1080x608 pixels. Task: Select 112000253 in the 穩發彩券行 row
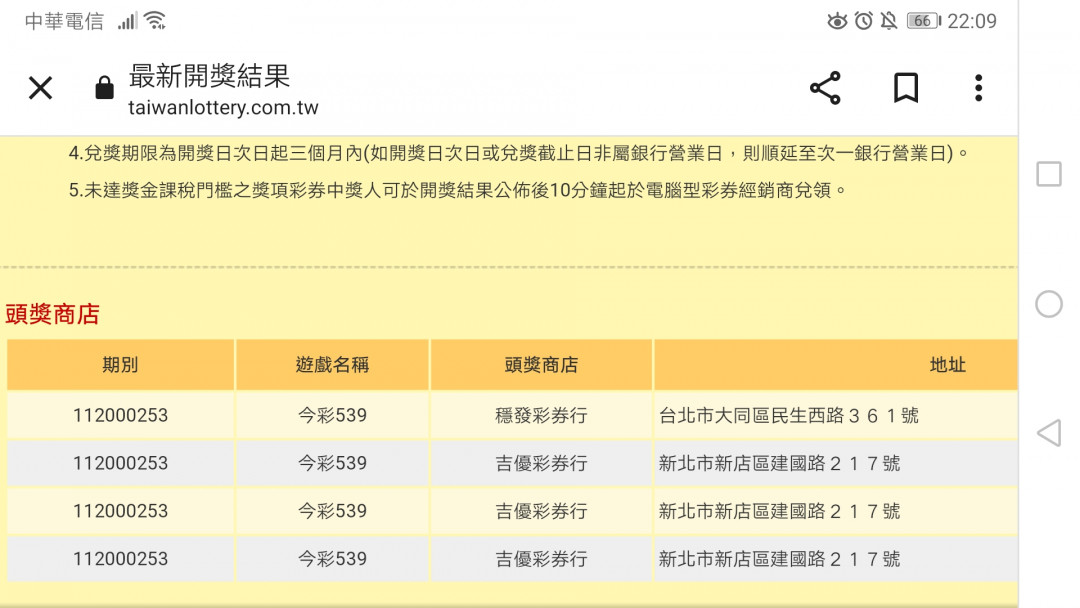(x=121, y=415)
